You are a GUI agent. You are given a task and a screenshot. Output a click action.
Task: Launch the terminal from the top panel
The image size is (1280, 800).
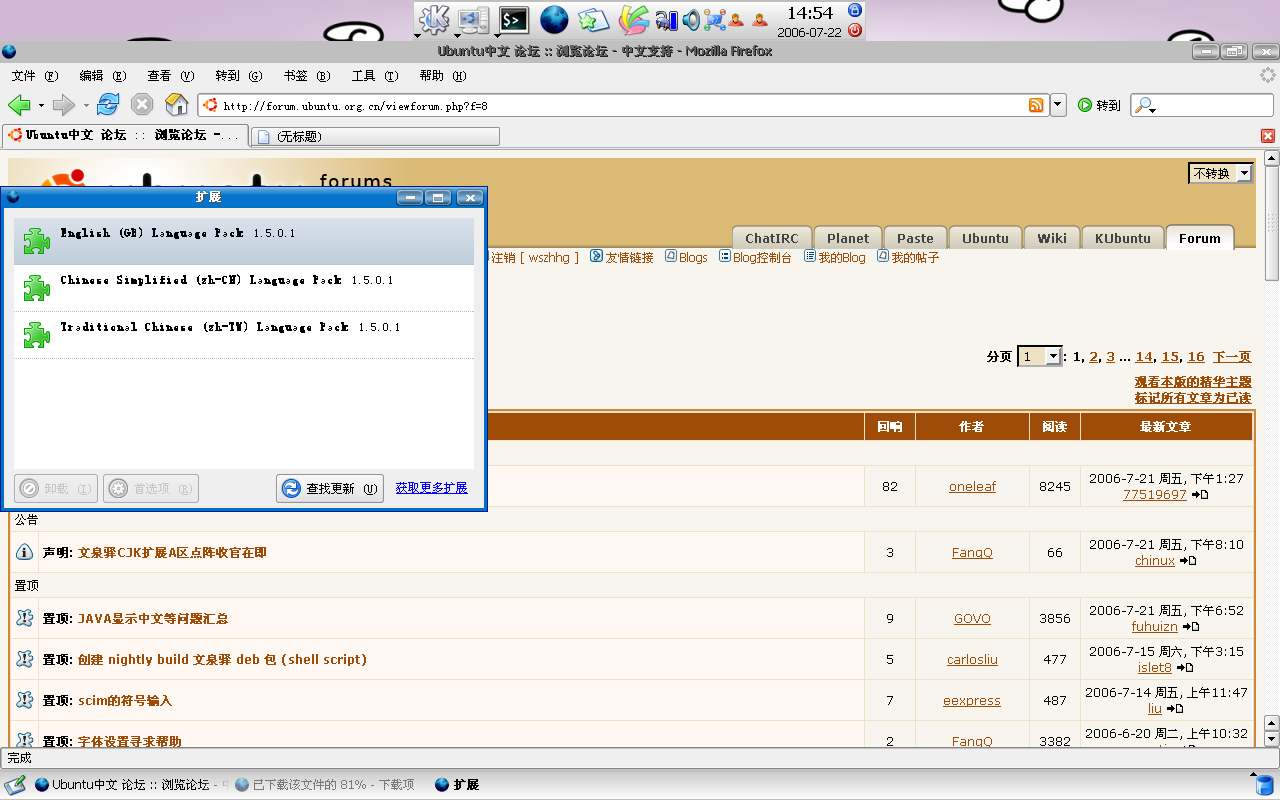click(514, 19)
